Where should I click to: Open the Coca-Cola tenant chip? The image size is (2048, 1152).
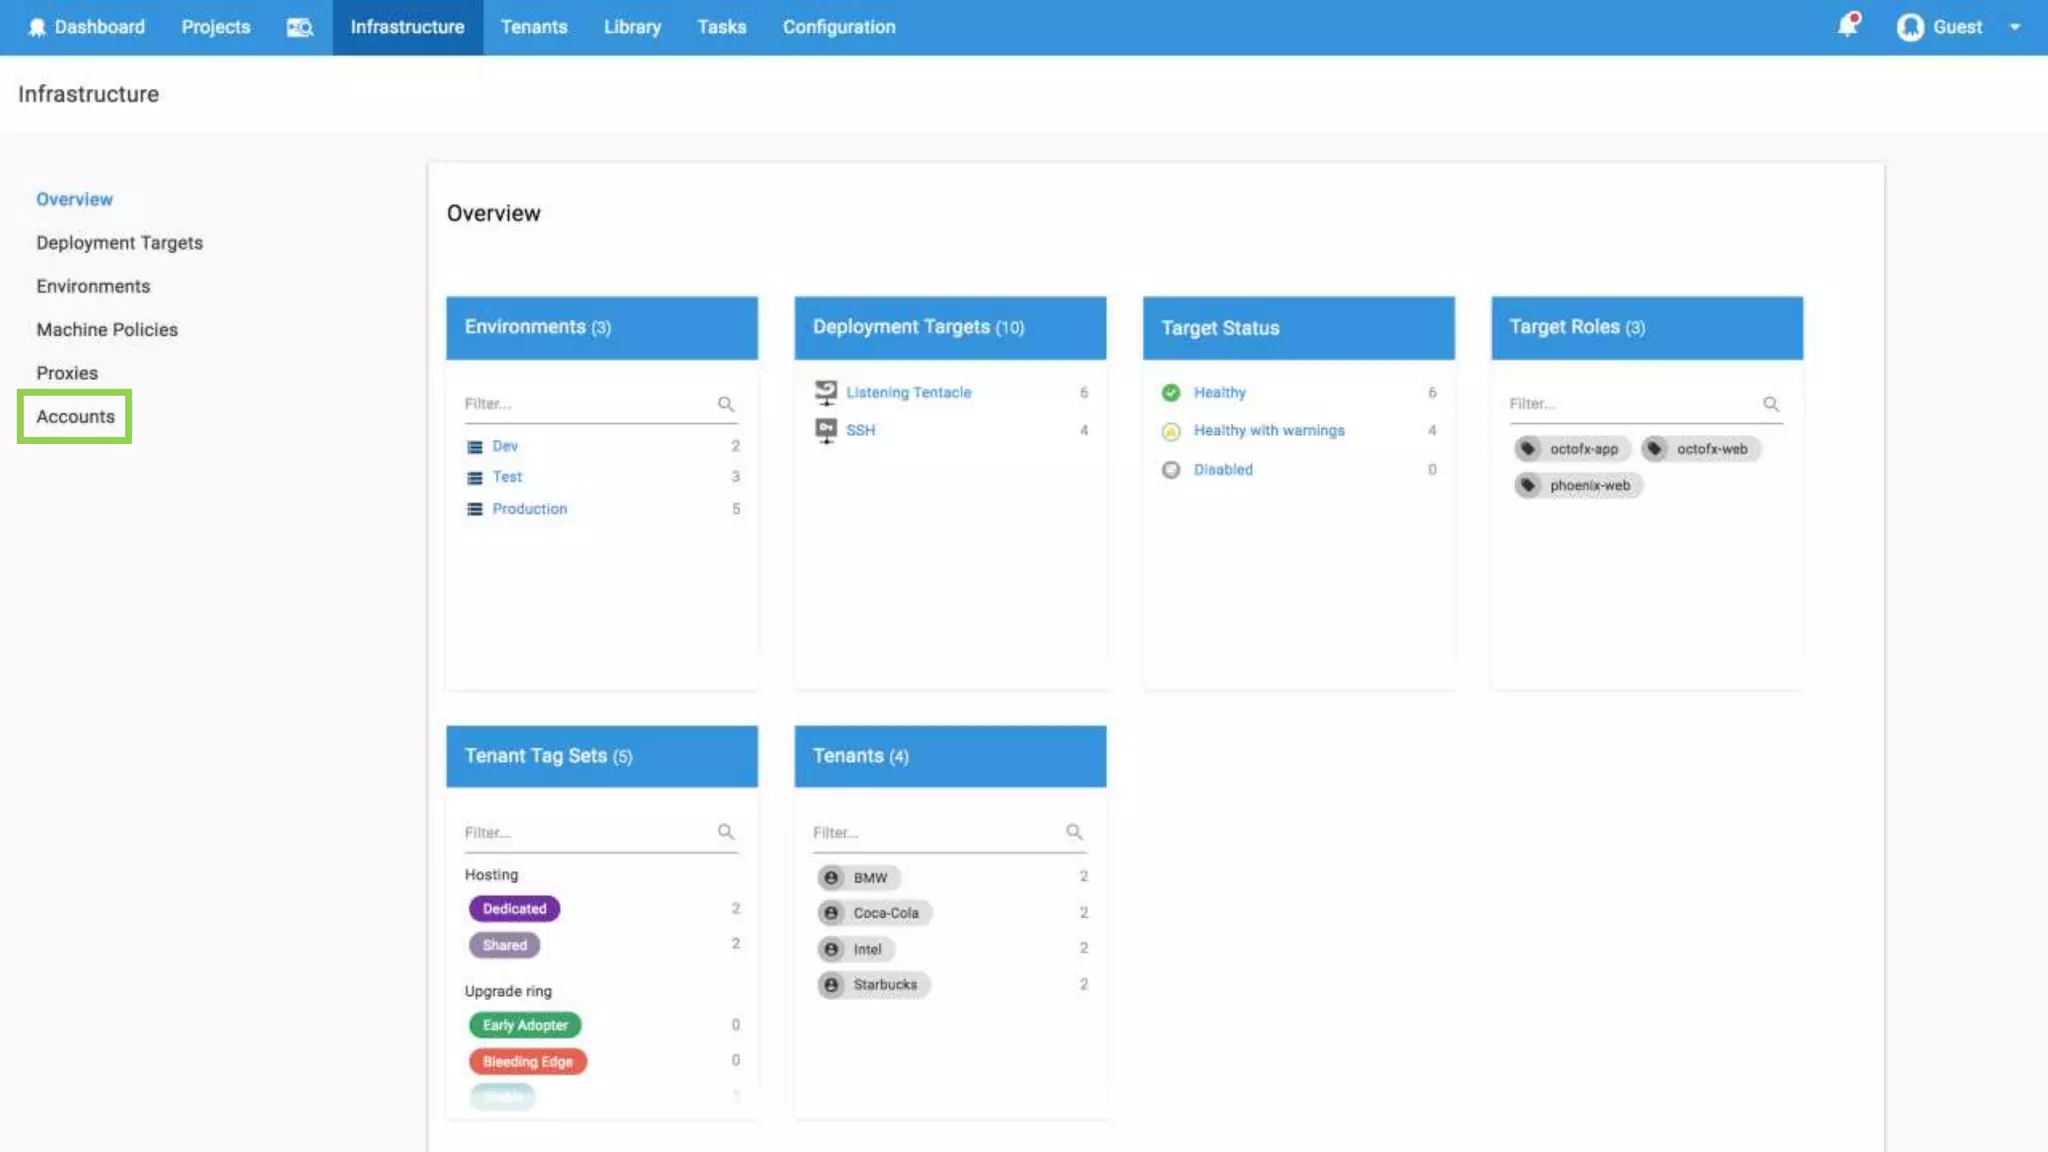tap(875, 913)
